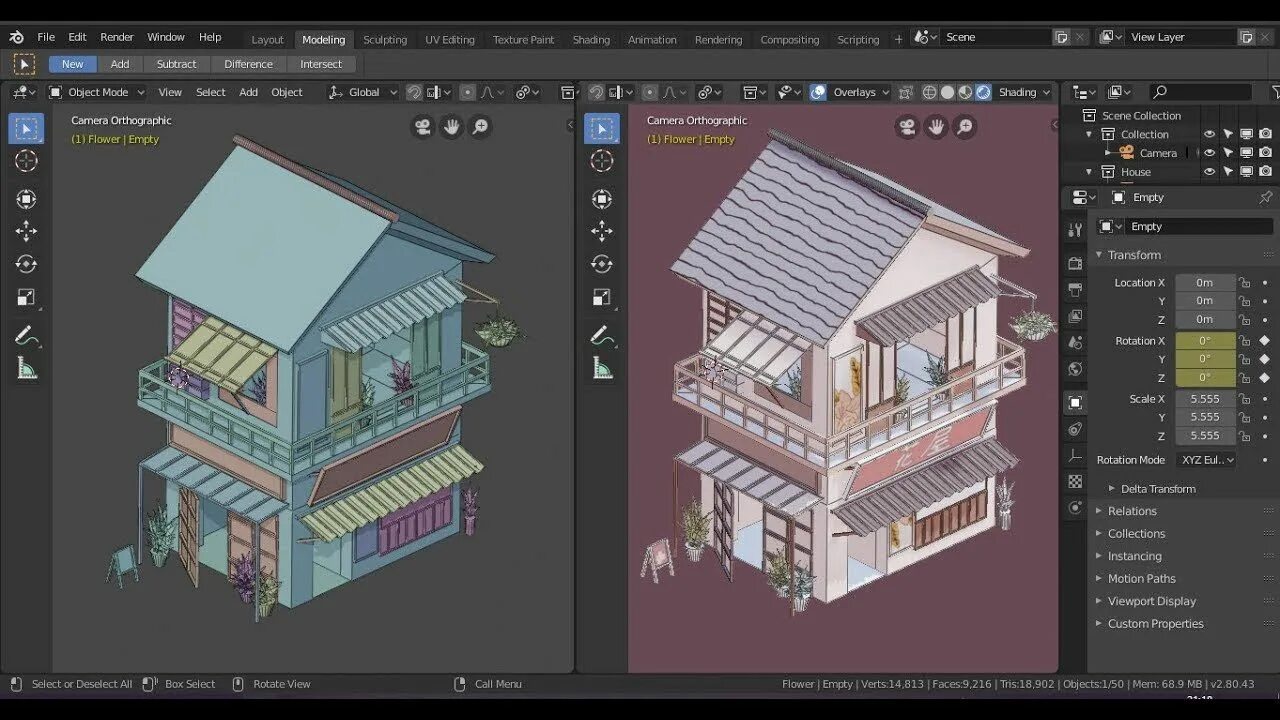Select the Measure tool in right viewport
Screen dimensions: 1280x720
pos(602,369)
